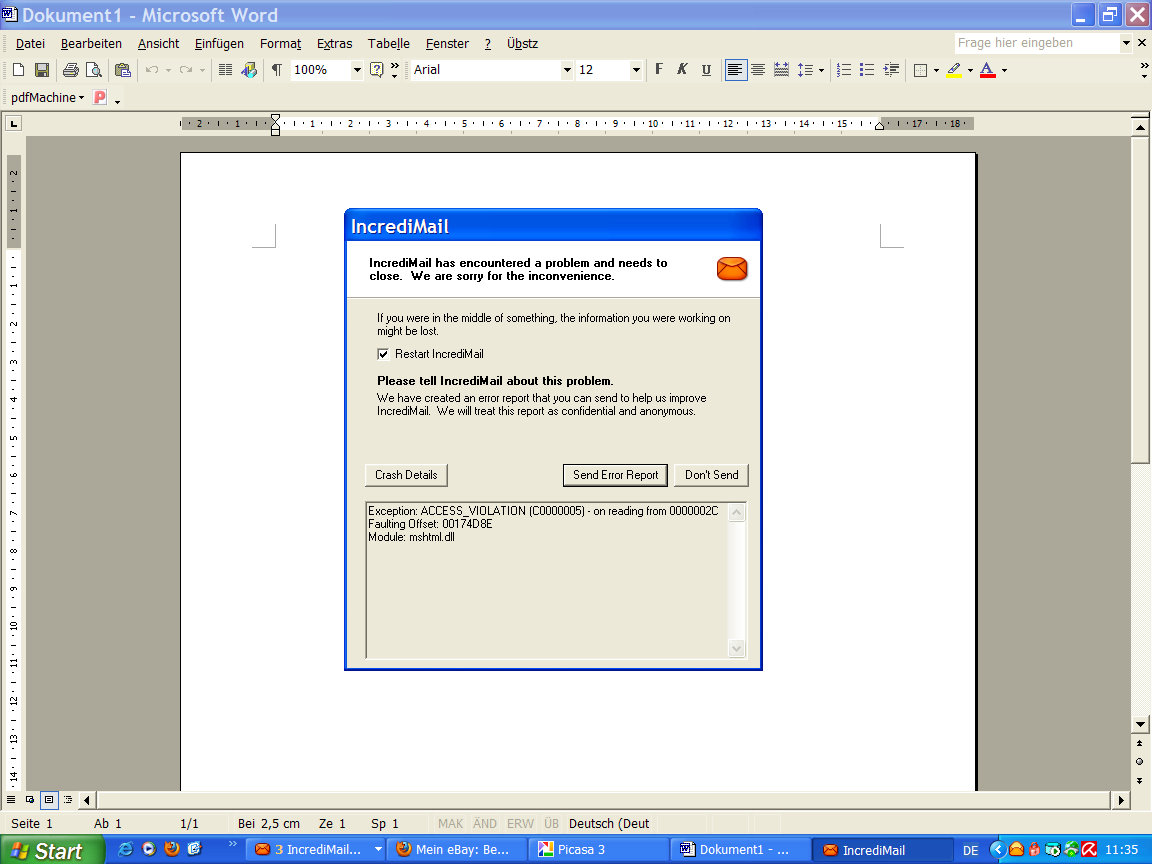The width and height of the screenshot is (1152, 864).
Task: Switch to outline view
Action: (x=68, y=799)
